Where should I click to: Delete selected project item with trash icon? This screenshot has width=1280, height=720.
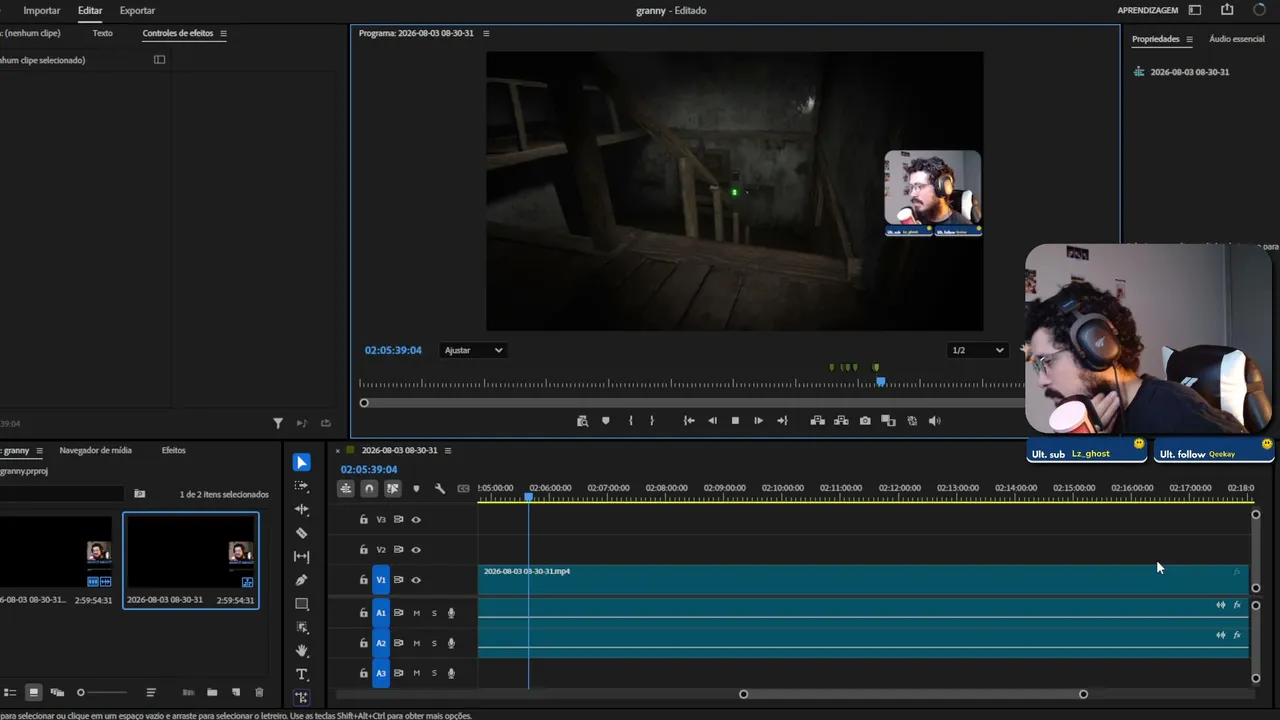point(259,692)
